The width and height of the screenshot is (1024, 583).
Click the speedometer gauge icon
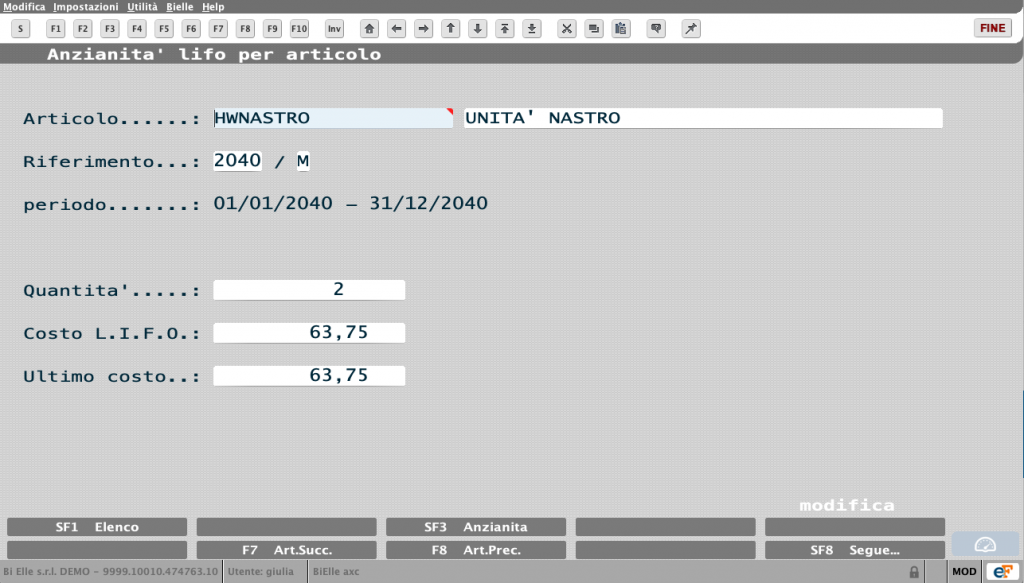click(985, 544)
